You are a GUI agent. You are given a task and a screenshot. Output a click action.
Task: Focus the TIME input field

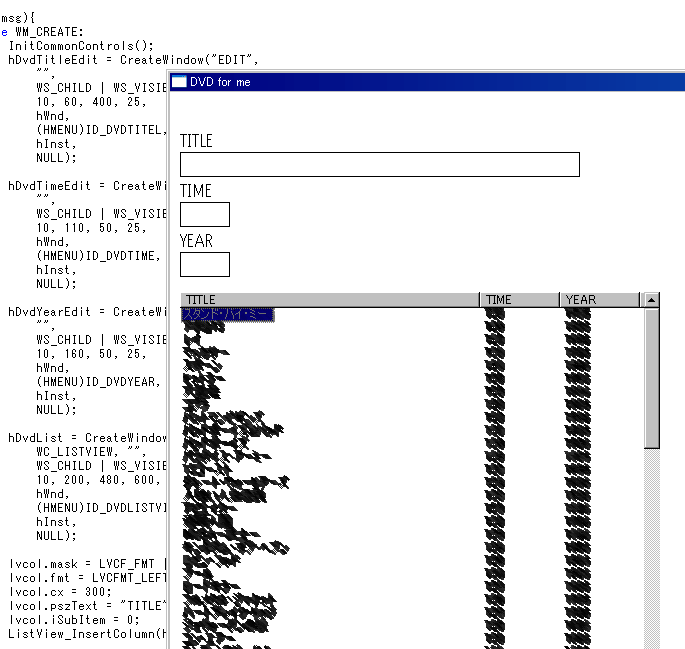tap(205, 214)
